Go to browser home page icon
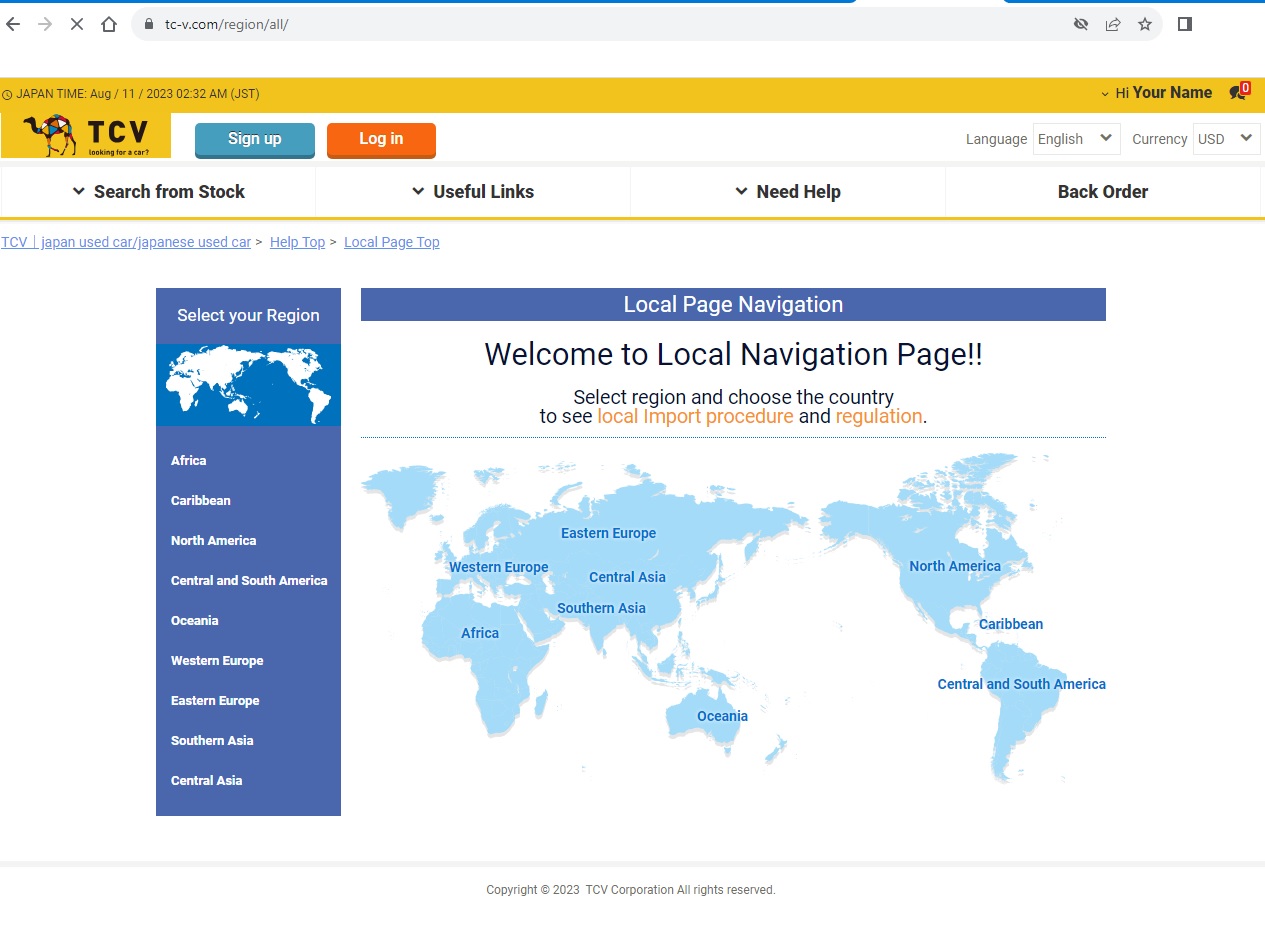The width and height of the screenshot is (1265, 929). [x=109, y=24]
